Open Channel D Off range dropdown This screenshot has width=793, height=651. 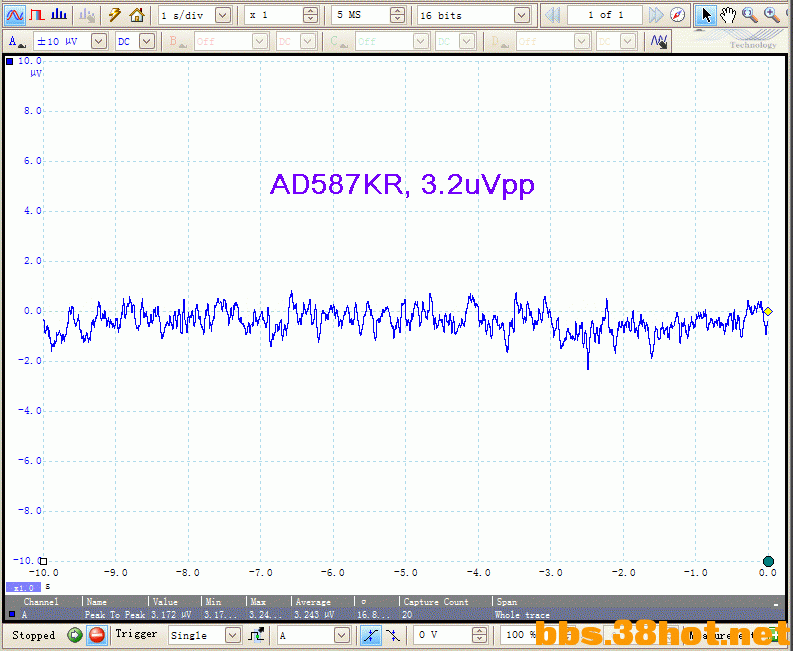pyautogui.click(x=582, y=41)
